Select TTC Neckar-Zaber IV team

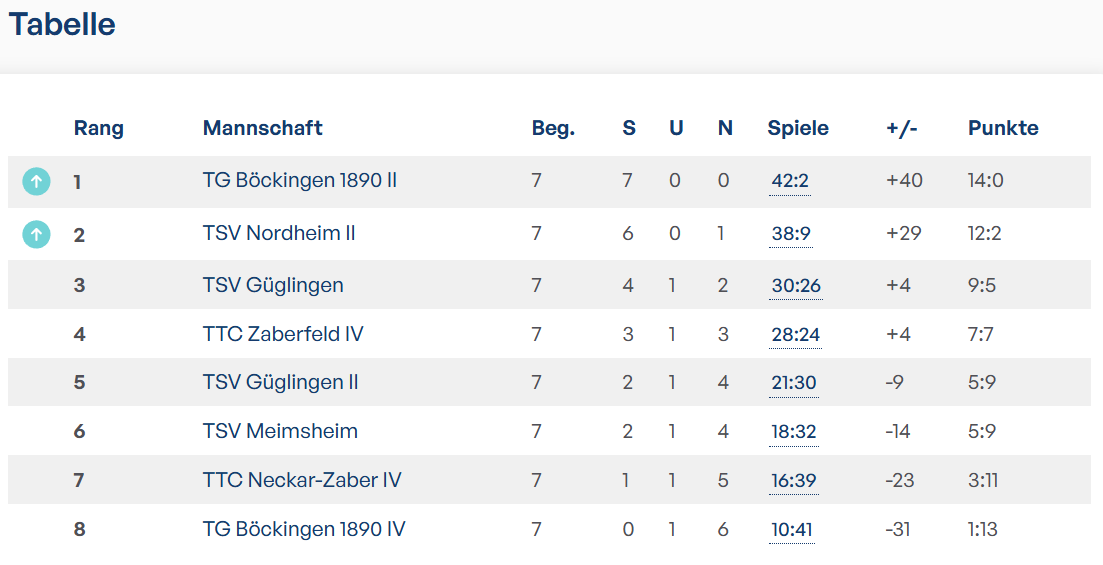[x=302, y=481]
